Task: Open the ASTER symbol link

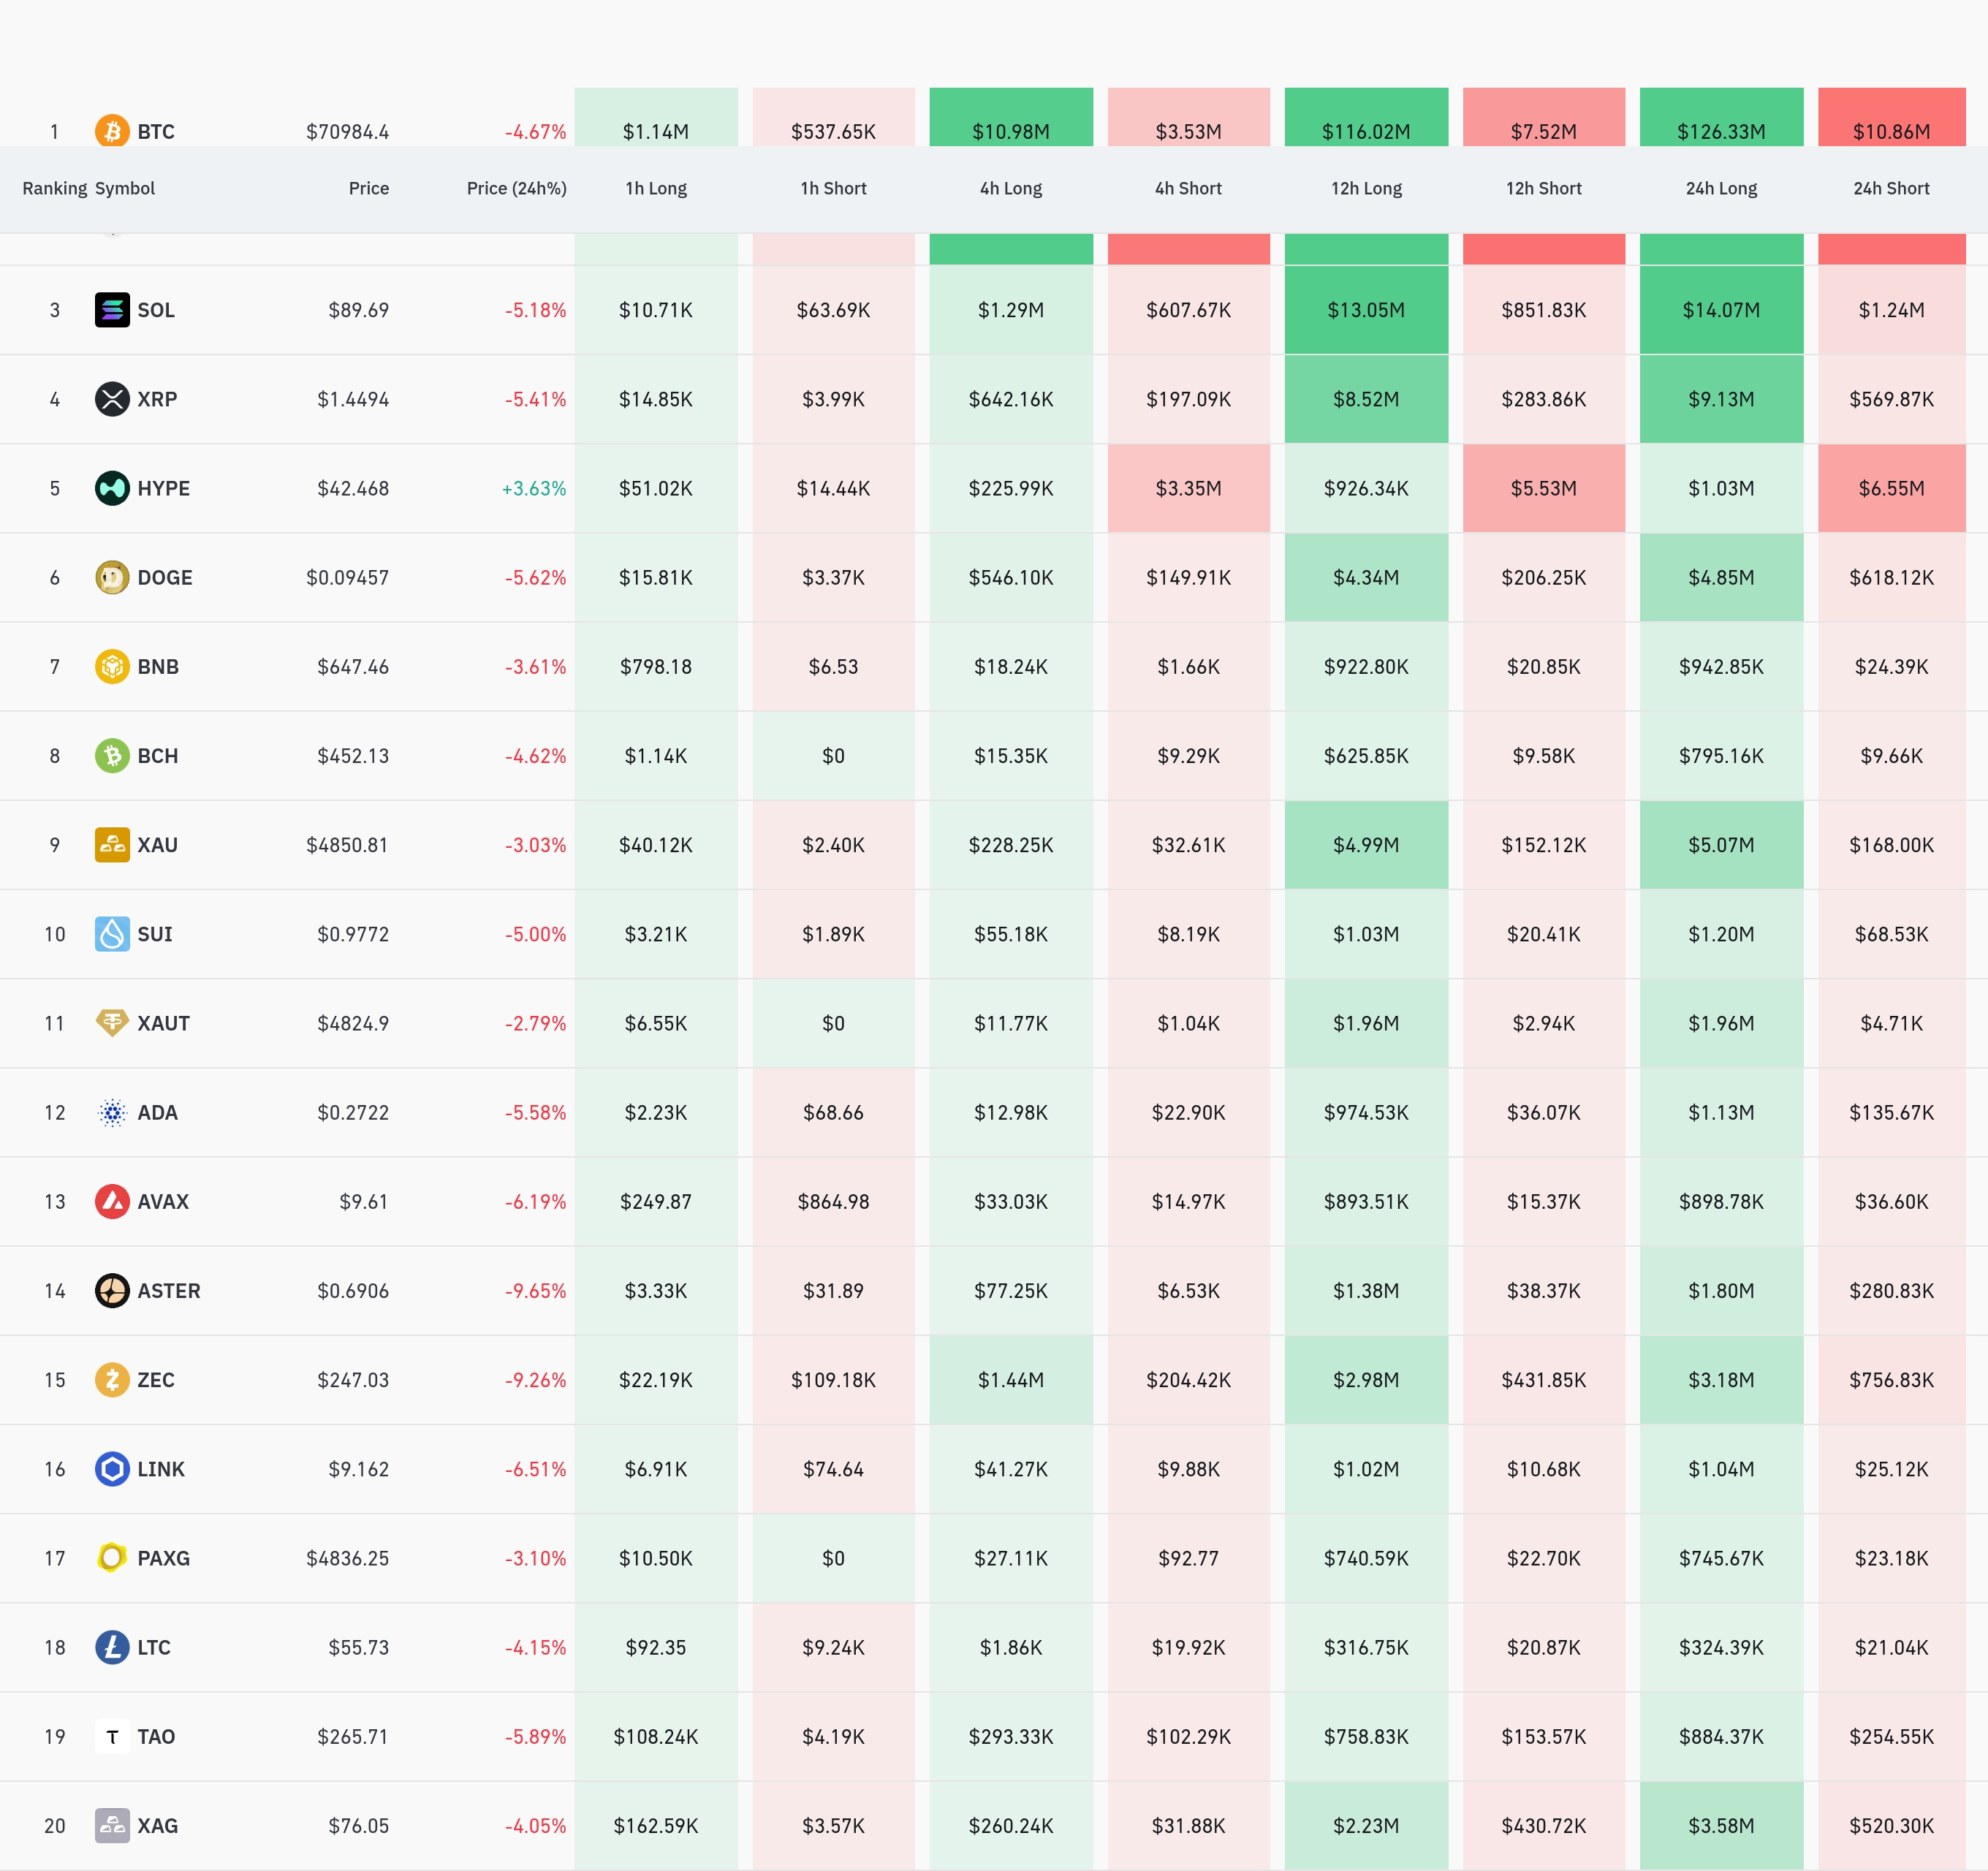Action: pos(168,1291)
